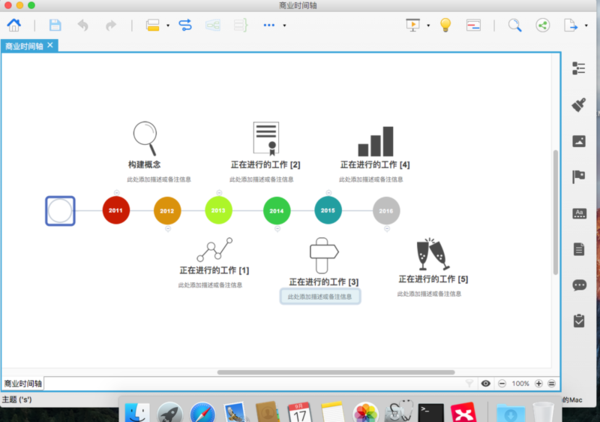Image resolution: width=600 pixels, height=422 pixels.
Task: Open Terminal from the Dock
Action: [431, 413]
